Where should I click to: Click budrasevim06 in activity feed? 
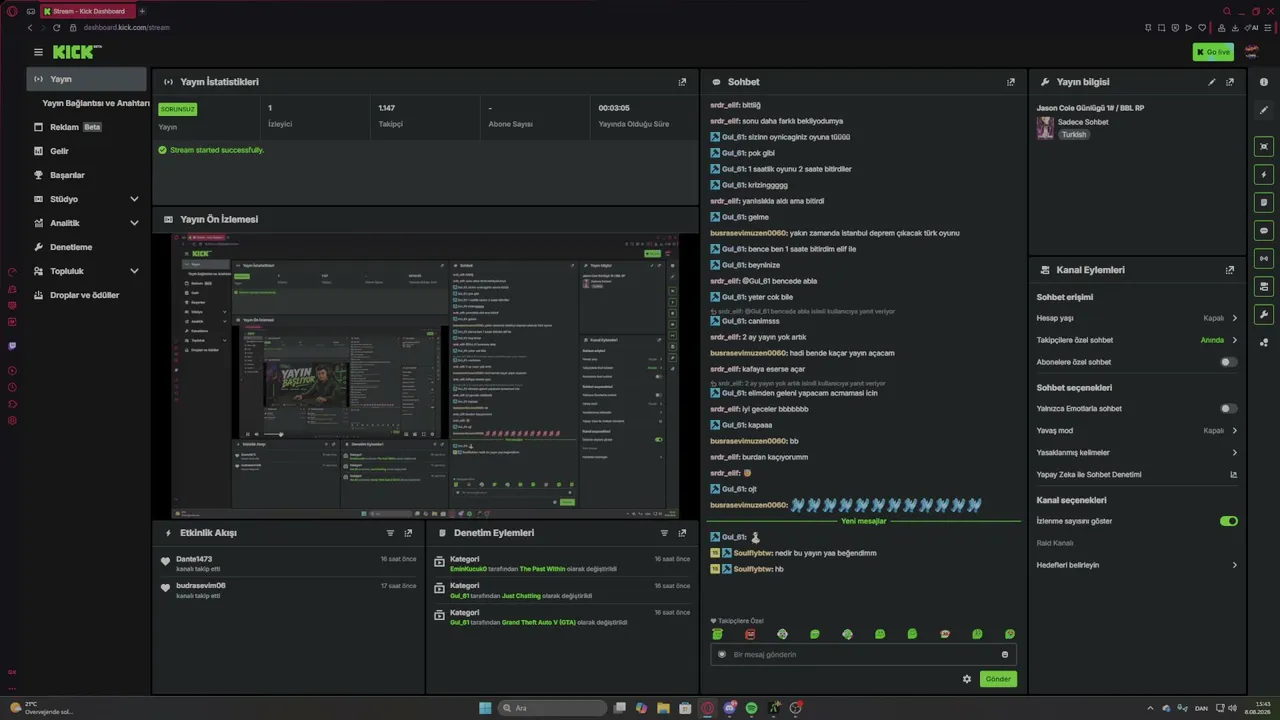click(x=201, y=586)
